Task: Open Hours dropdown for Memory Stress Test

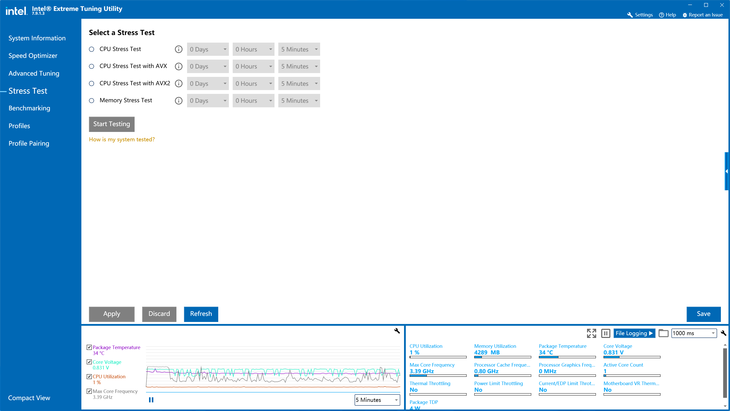Action: (x=253, y=101)
